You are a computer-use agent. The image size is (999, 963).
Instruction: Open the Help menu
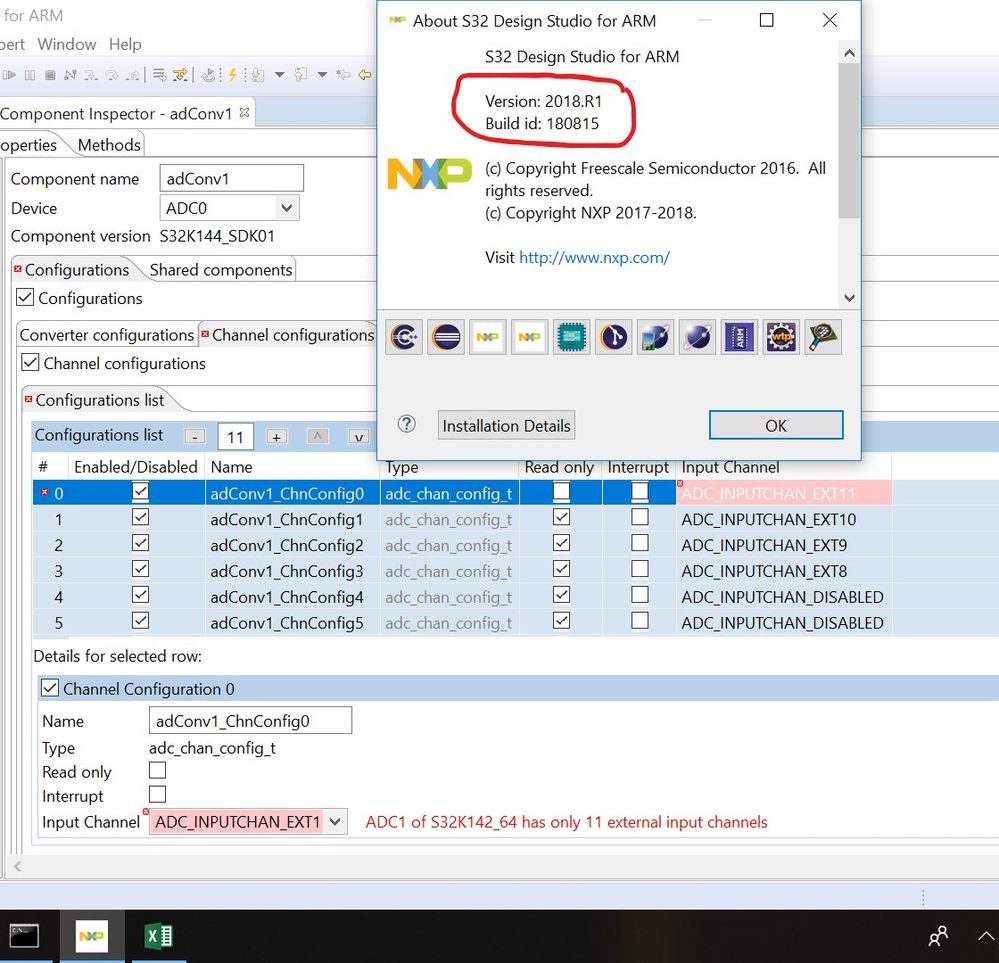[x=125, y=44]
